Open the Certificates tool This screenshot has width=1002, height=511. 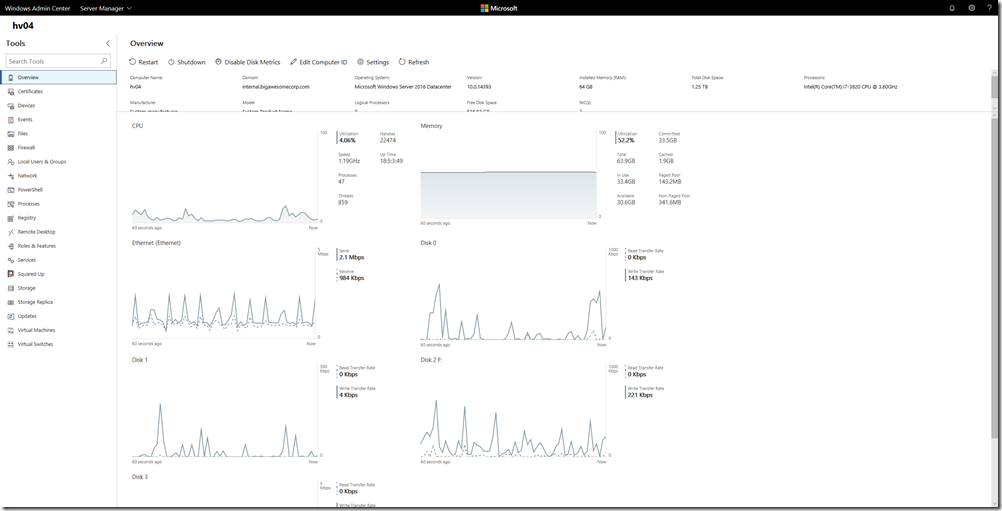tap(30, 91)
